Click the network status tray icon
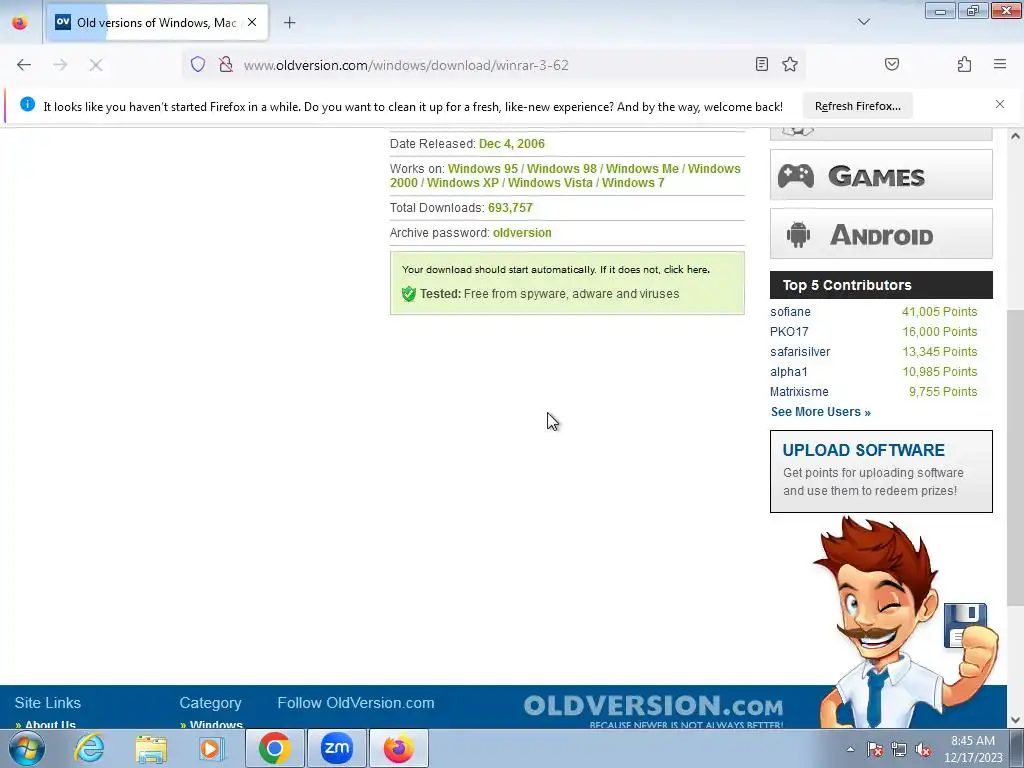Image resolution: width=1024 pixels, height=768 pixels. [x=899, y=749]
